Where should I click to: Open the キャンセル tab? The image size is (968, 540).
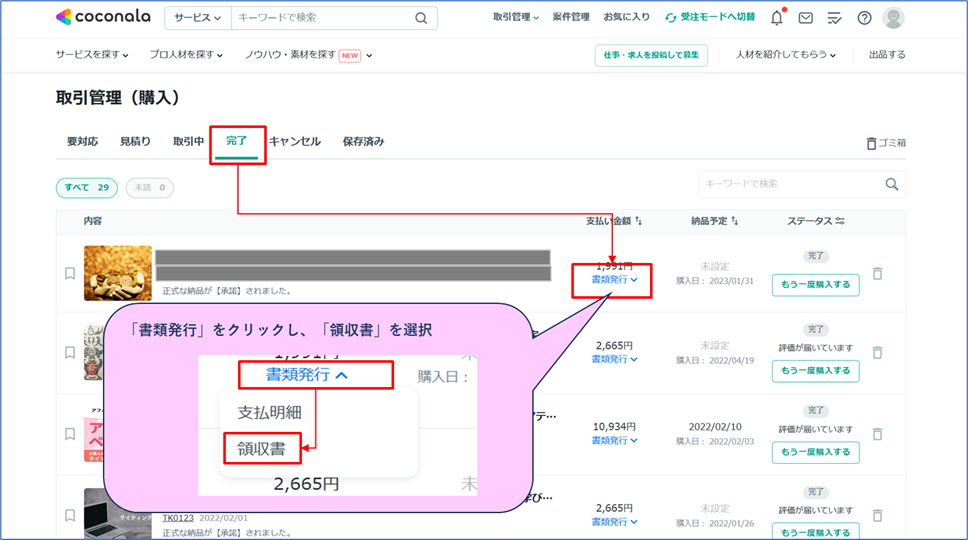[295, 142]
